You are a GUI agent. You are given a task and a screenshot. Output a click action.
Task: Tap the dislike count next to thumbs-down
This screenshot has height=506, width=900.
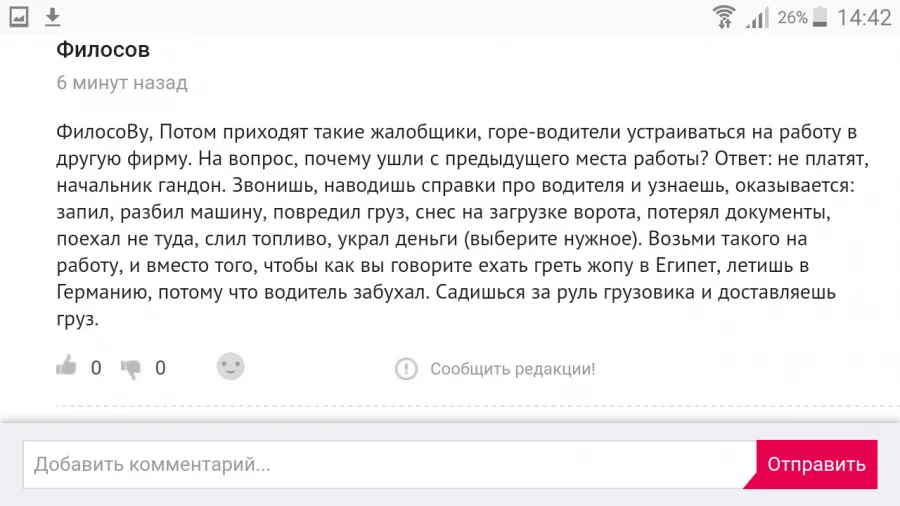(160, 368)
